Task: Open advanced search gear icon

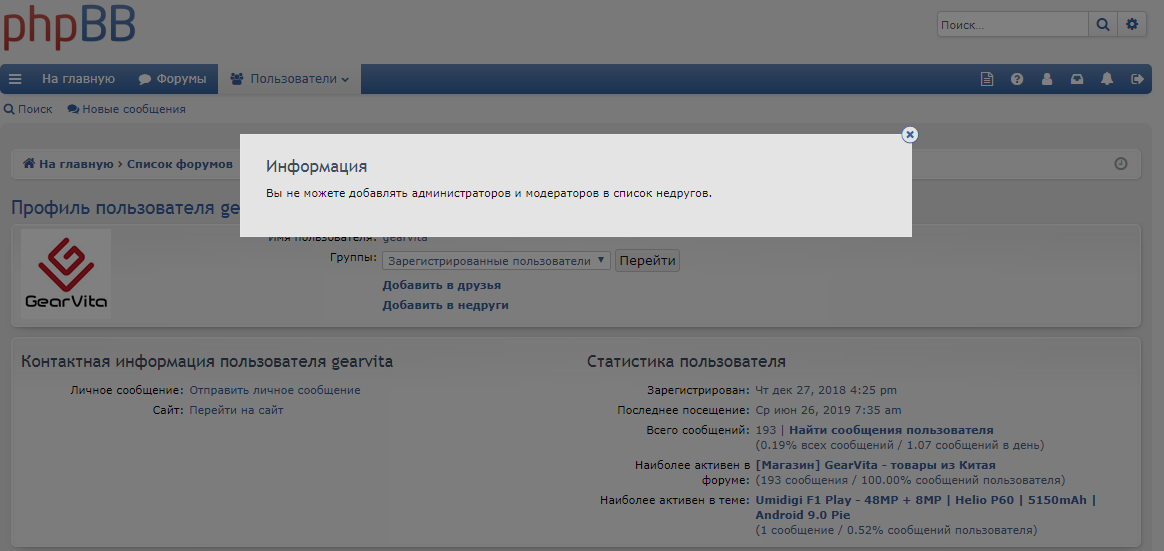Action: (1131, 25)
